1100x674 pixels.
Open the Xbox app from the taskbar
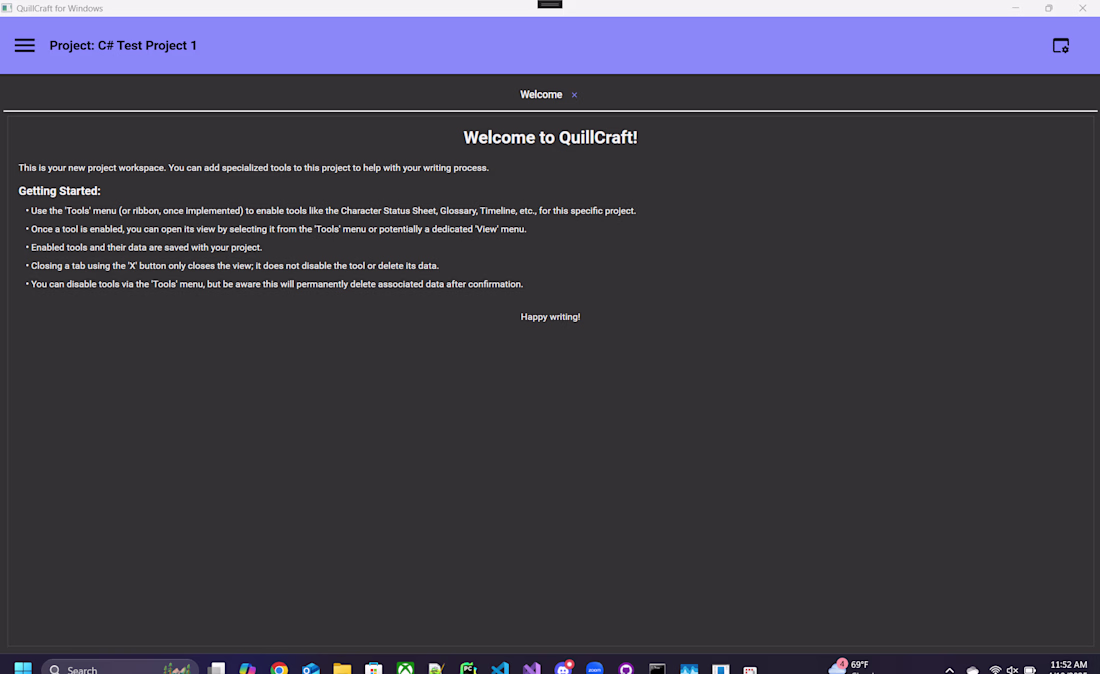pos(405,668)
